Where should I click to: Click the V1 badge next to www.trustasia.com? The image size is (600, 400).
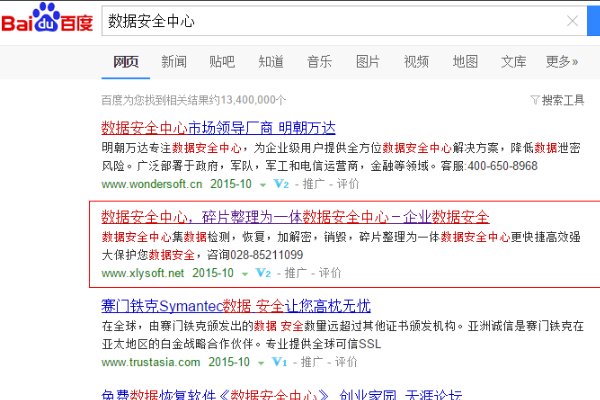(x=279, y=362)
